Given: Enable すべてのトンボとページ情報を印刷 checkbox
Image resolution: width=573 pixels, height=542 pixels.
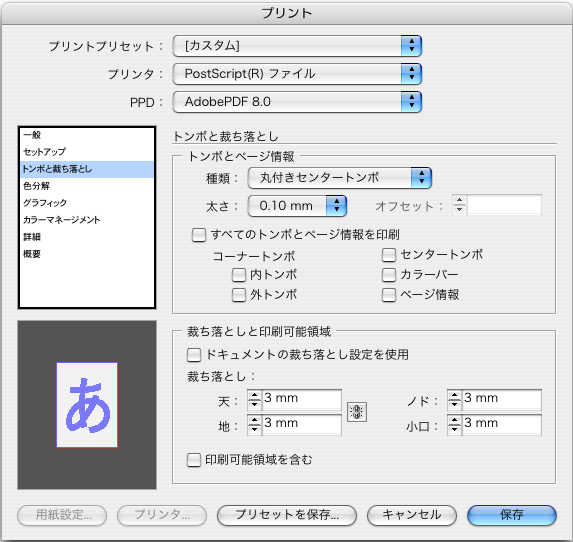Looking at the screenshot, I should pyautogui.click(x=199, y=235).
